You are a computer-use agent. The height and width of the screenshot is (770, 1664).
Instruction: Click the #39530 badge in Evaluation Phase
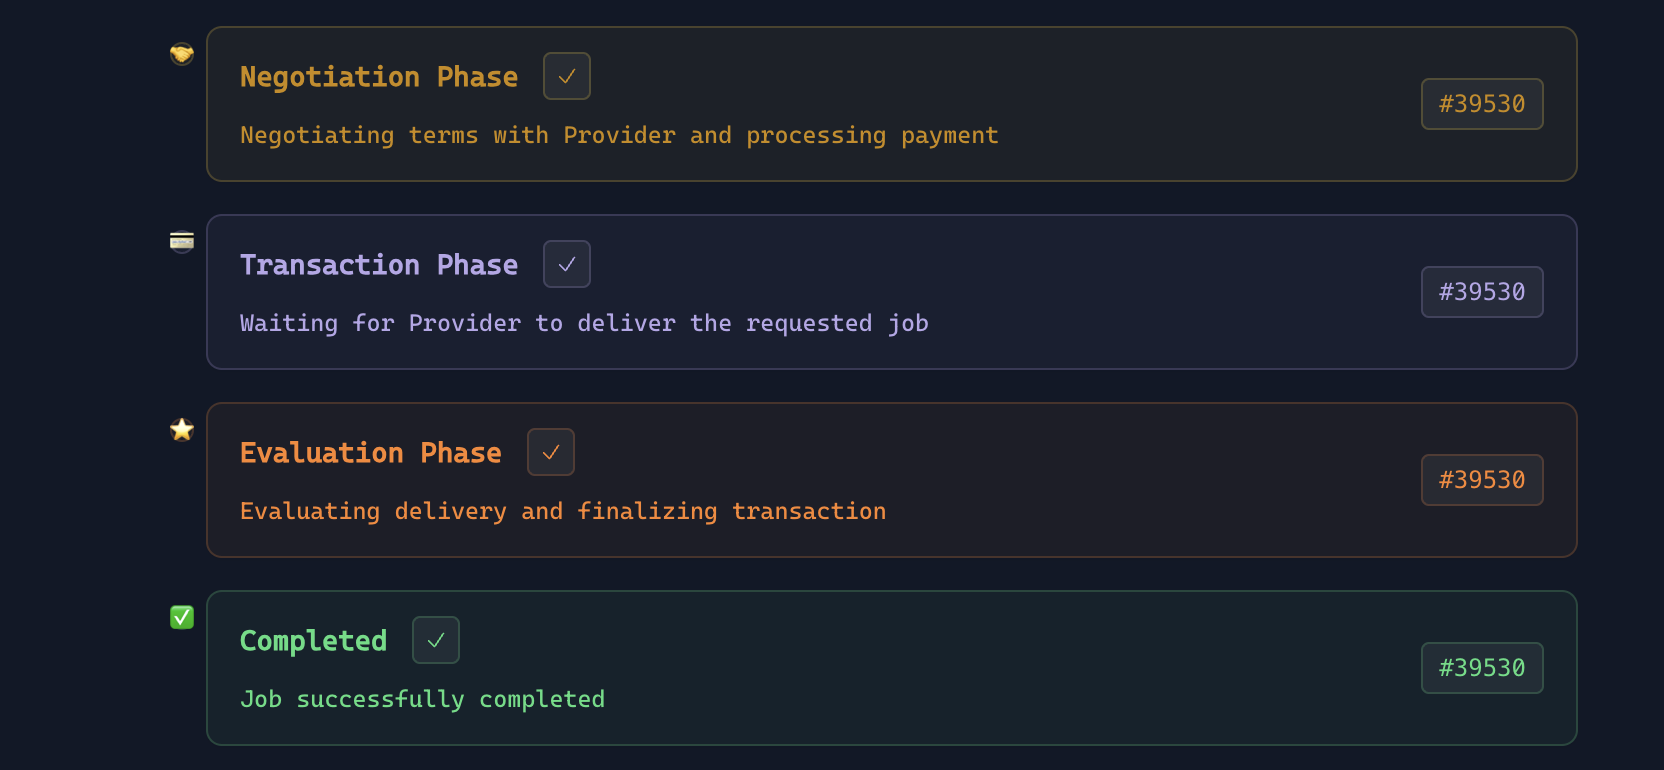point(1482,480)
